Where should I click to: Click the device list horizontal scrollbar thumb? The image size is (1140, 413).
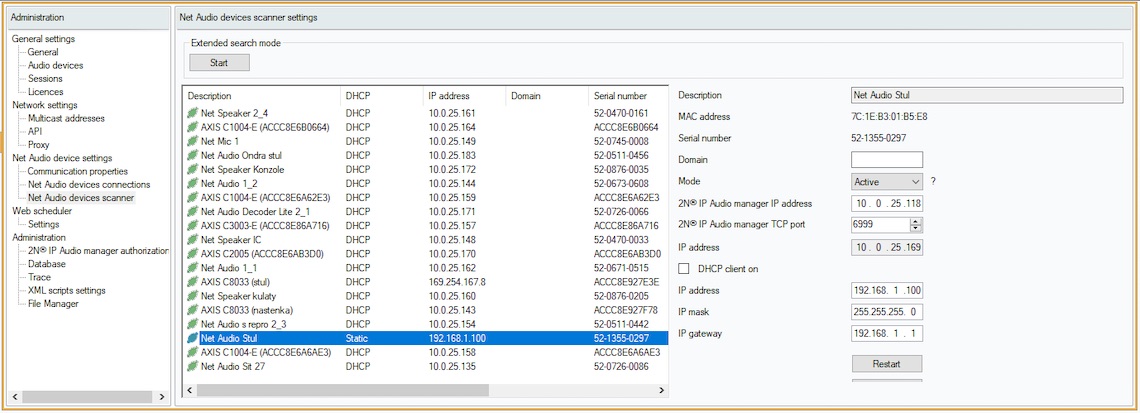tap(342, 390)
